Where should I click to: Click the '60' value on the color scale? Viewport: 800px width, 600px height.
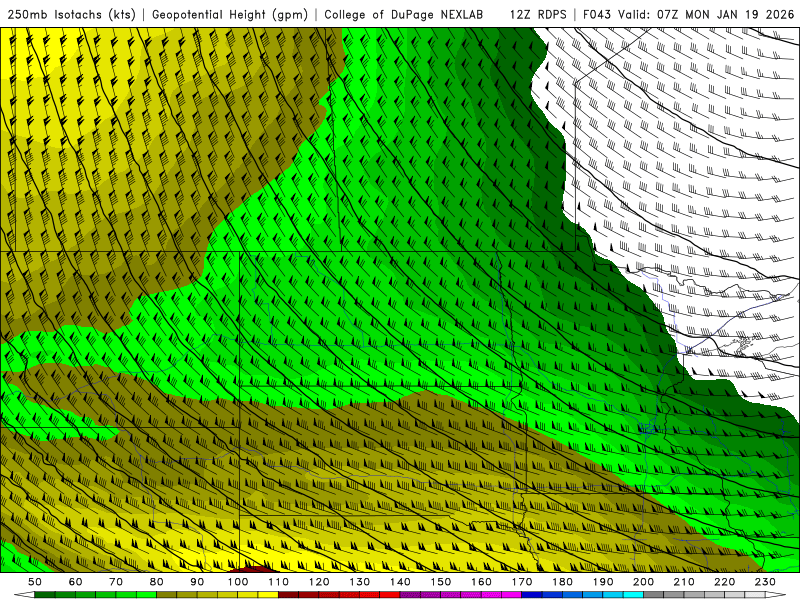[x=75, y=582]
